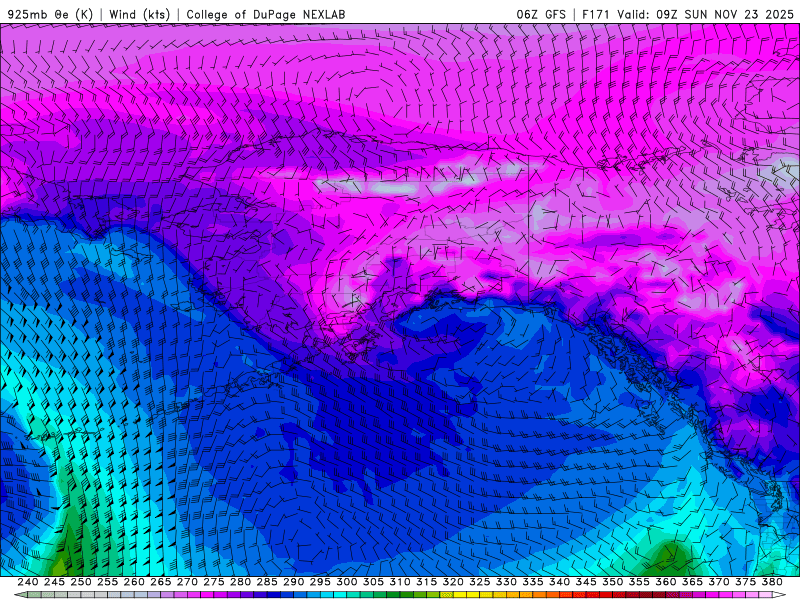This screenshot has height=600, width=800.
Task: Select the "Wind (kts)" header text
Action: coord(140,14)
